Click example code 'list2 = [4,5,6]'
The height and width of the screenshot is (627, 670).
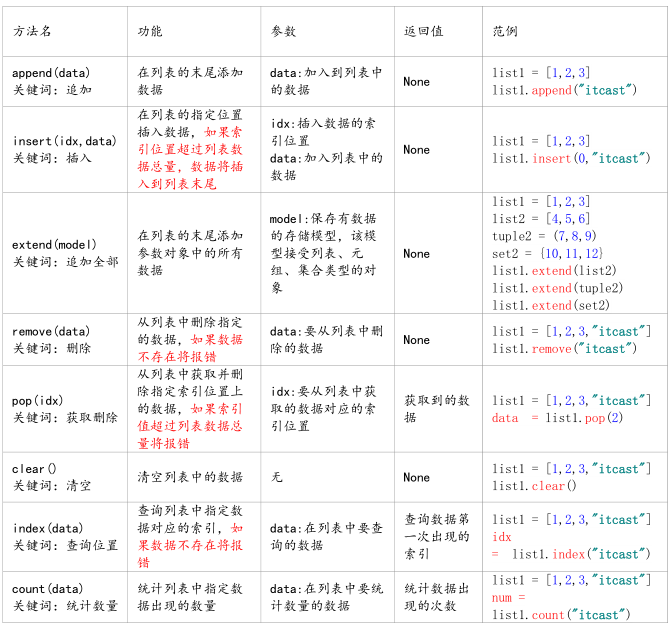coord(541,219)
